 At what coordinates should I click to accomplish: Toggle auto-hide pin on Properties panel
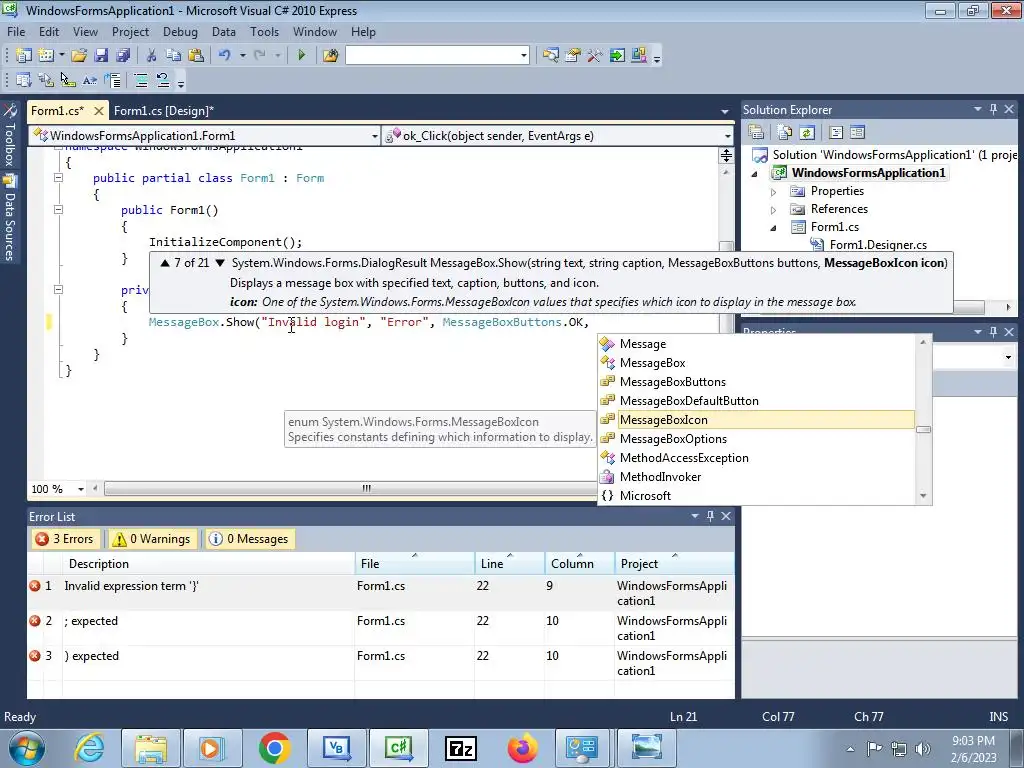click(993, 332)
